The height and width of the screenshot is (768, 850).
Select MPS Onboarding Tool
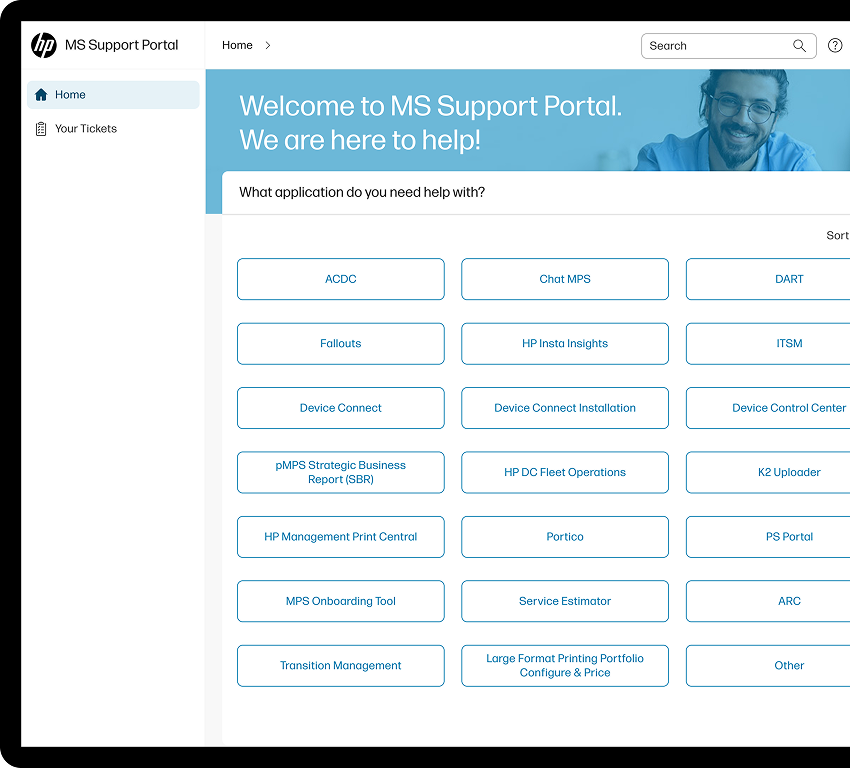pos(341,601)
